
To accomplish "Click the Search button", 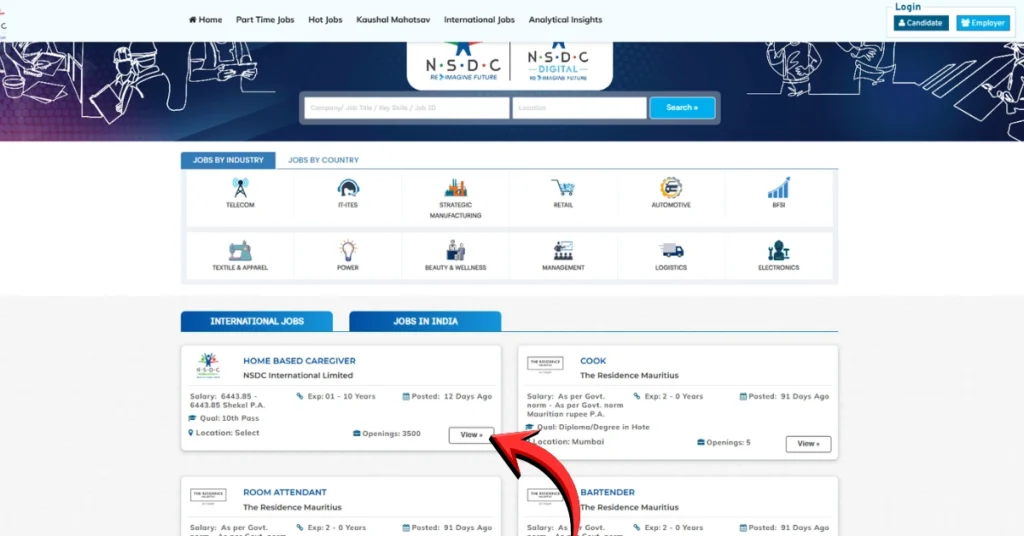I will click(x=682, y=108).
